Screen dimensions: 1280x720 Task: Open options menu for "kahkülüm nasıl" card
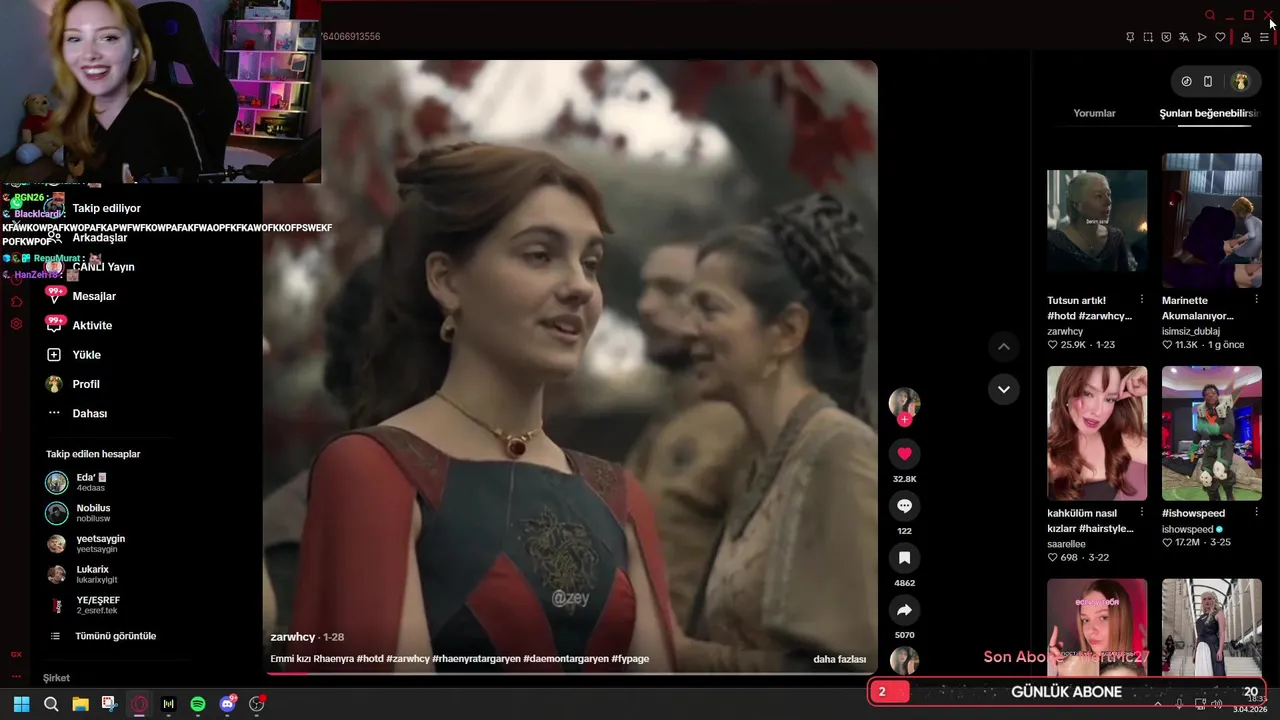click(1142, 513)
